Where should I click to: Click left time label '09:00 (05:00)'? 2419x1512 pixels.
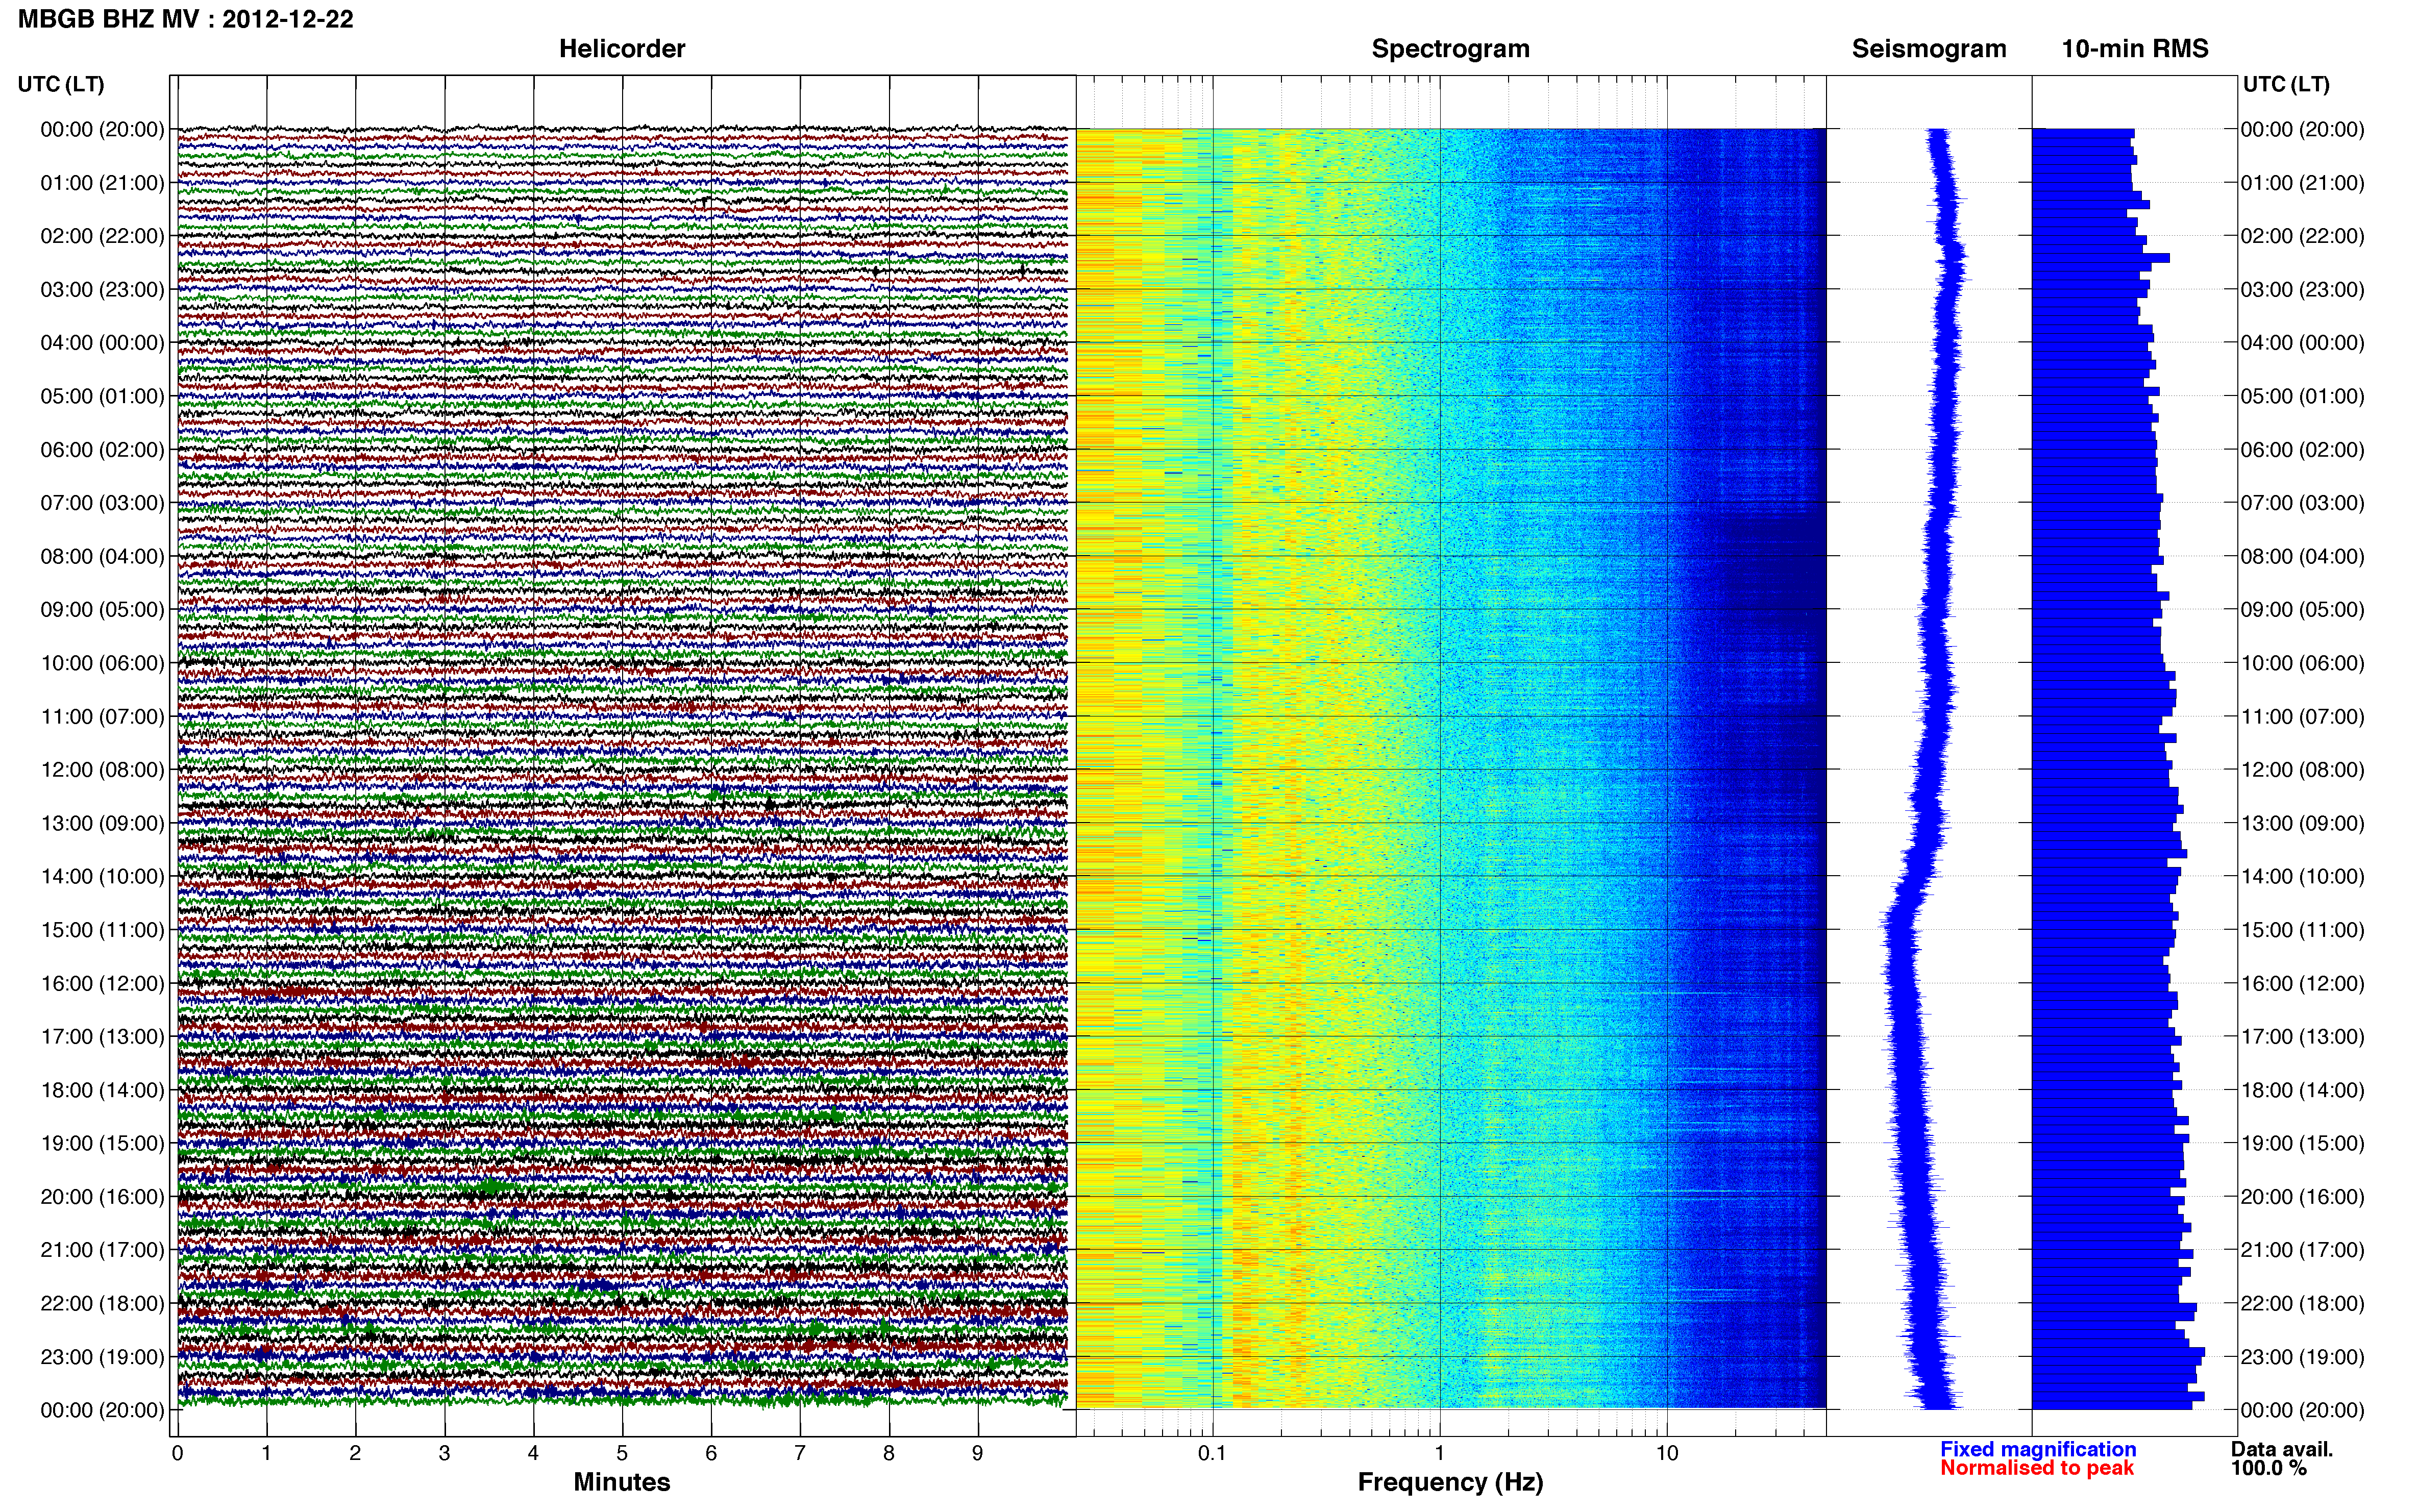pos(102,610)
